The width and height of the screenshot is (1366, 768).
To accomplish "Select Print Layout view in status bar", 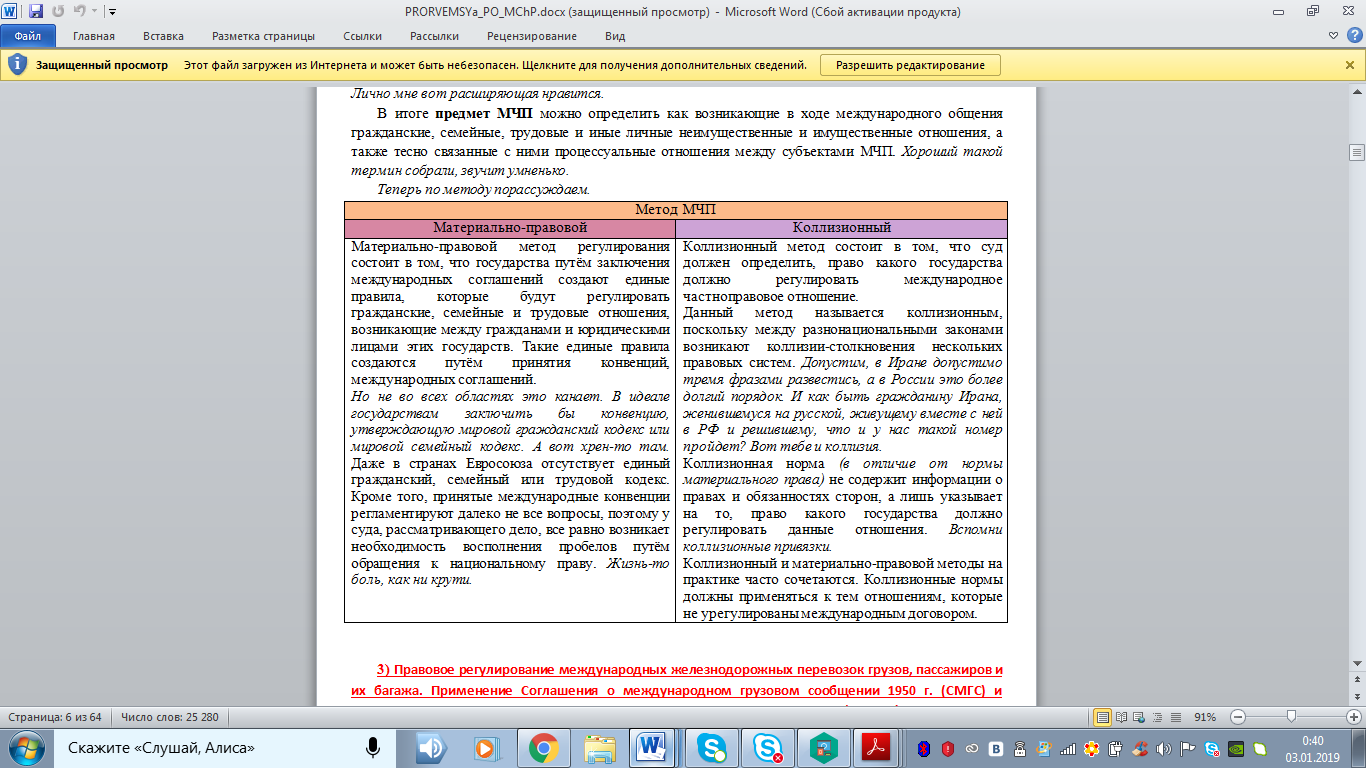I will point(1102,717).
